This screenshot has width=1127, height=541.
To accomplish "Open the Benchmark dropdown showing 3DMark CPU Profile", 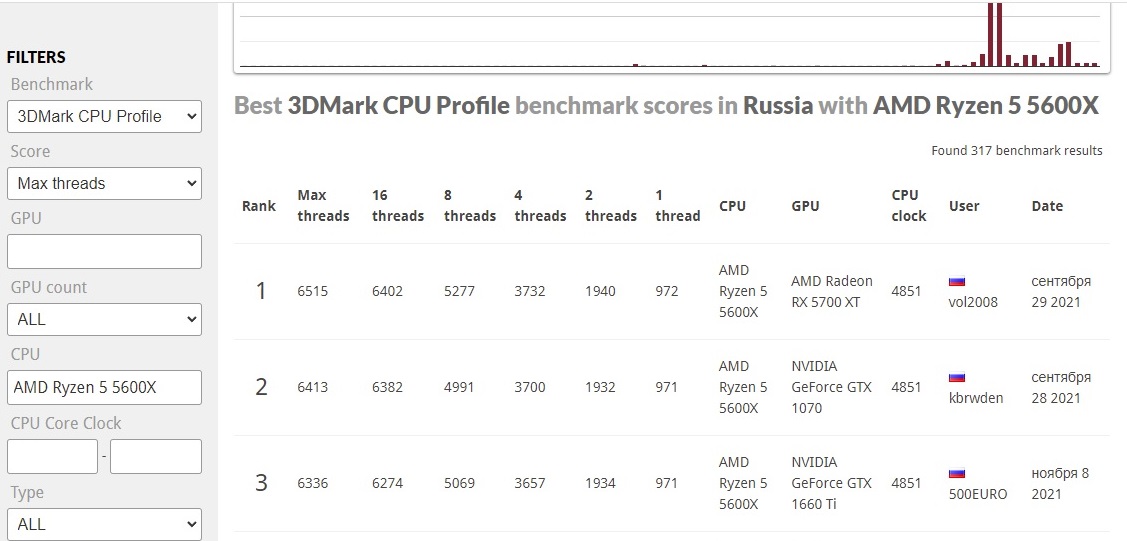I will (x=104, y=116).
